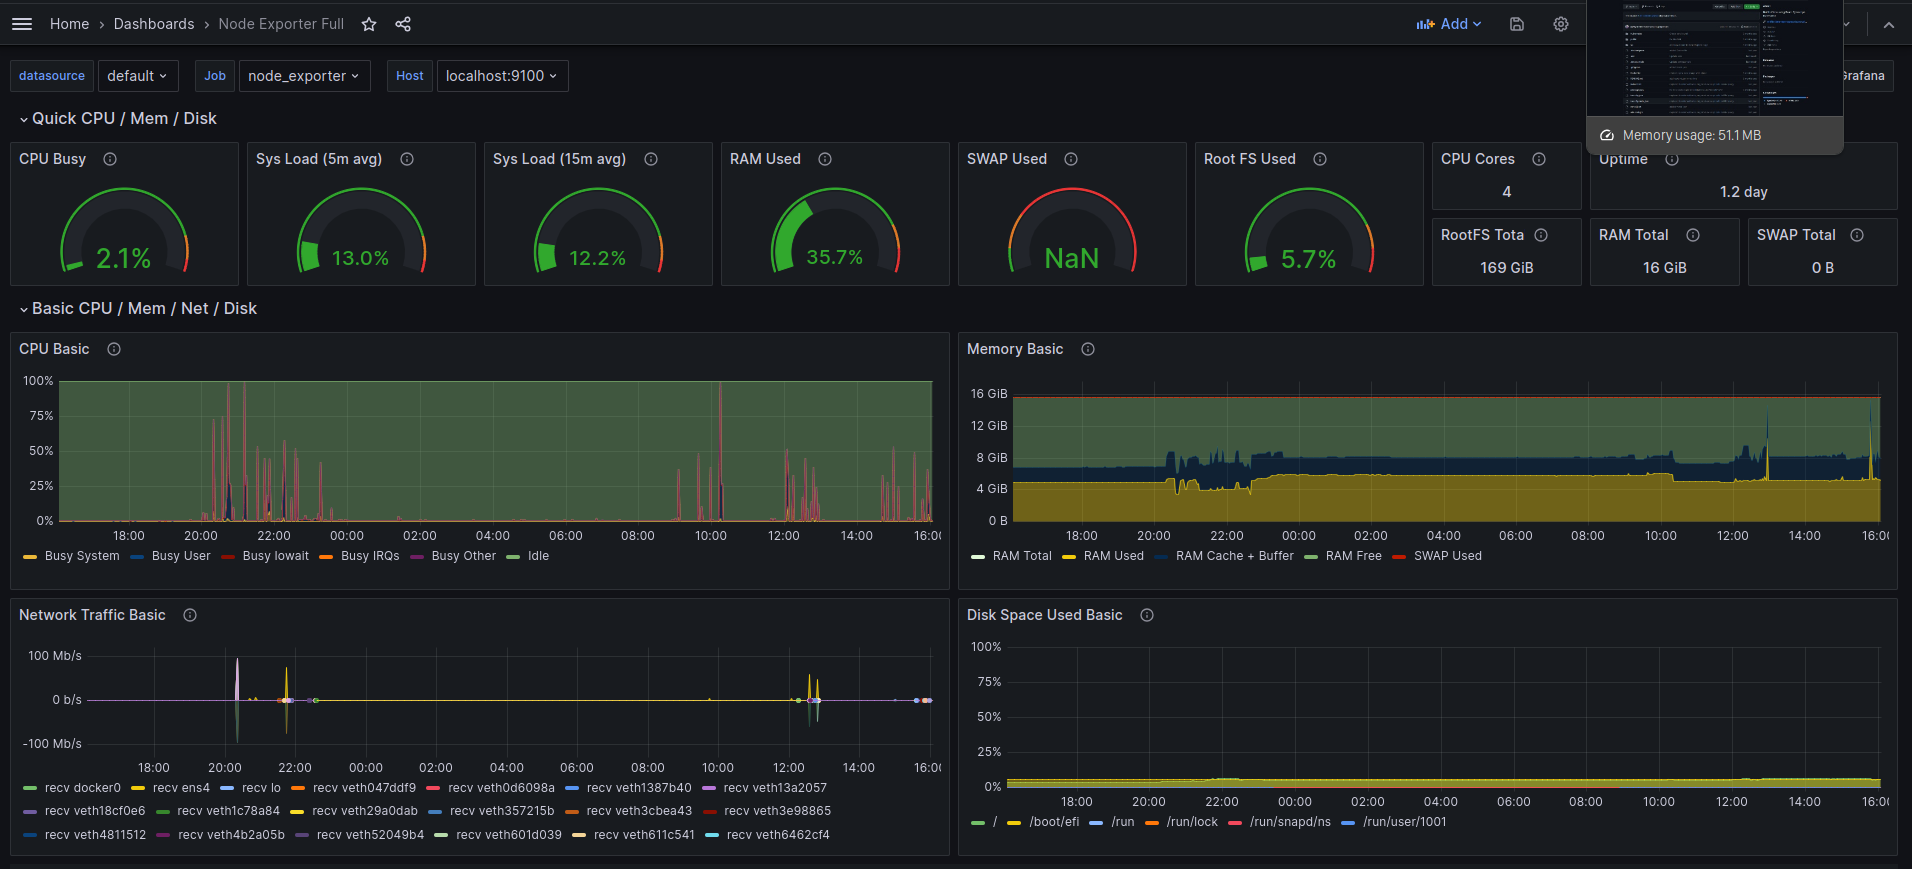Toggle Busy IRQs series in CPU legend
The height and width of the screenshot is (869, 1912).
click(370, 556)
